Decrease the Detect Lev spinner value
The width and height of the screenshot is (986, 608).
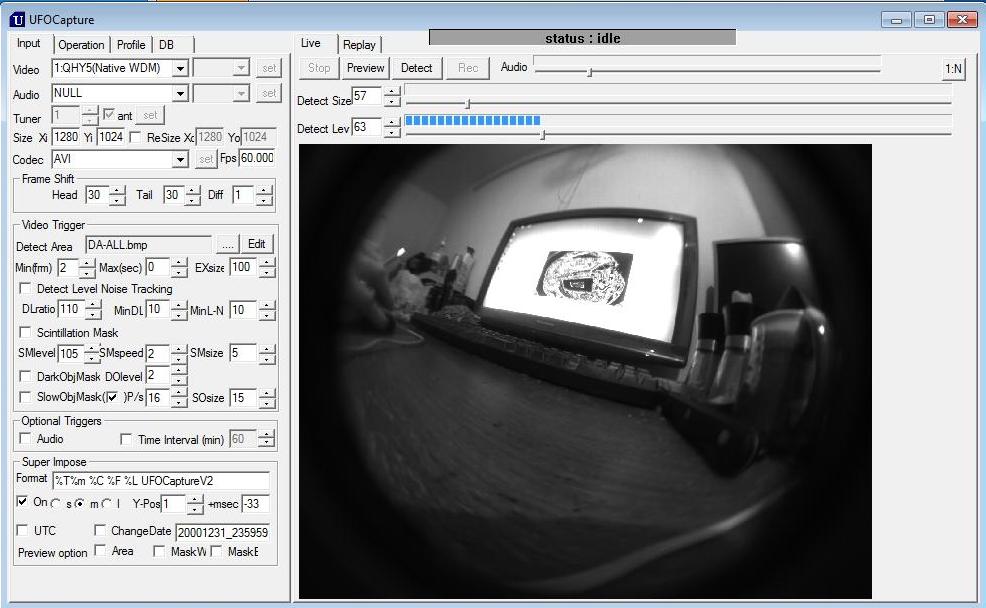coord(392,133)
